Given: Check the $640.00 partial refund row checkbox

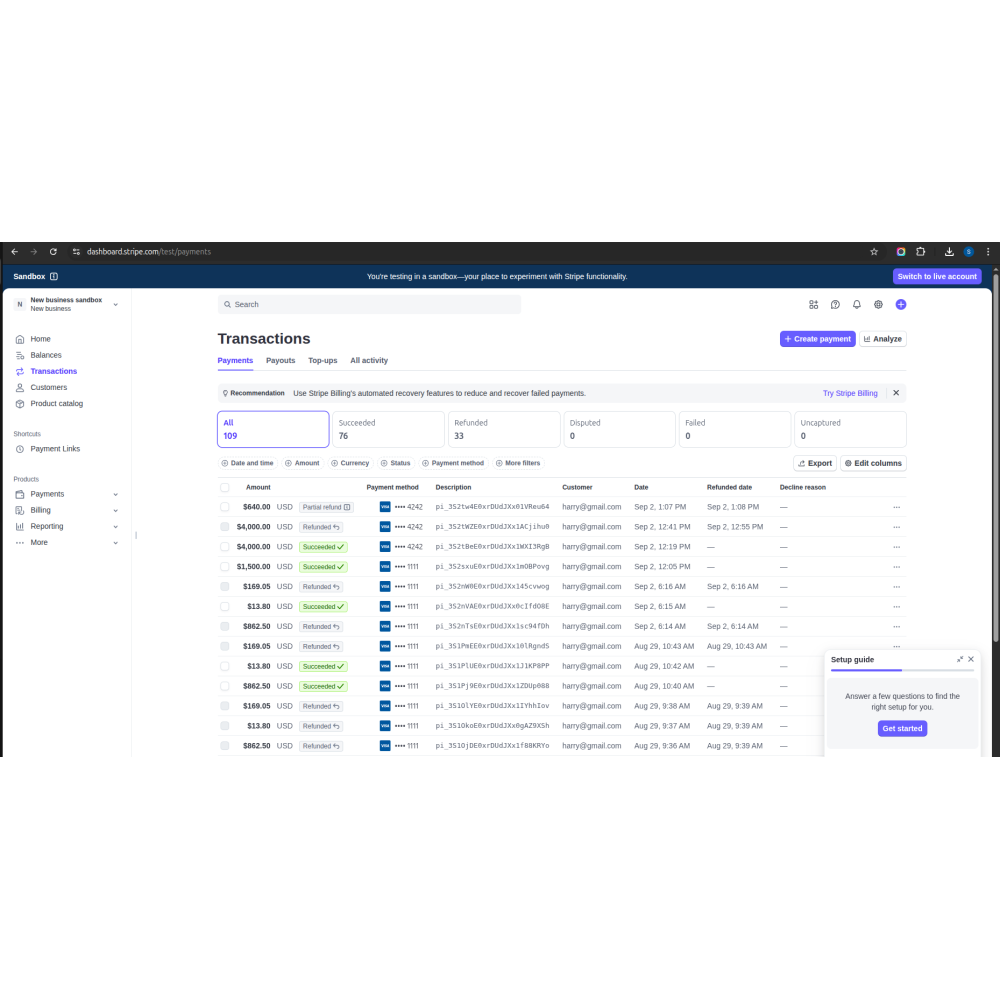Looking at the screenshot, I should click(225, 507).
